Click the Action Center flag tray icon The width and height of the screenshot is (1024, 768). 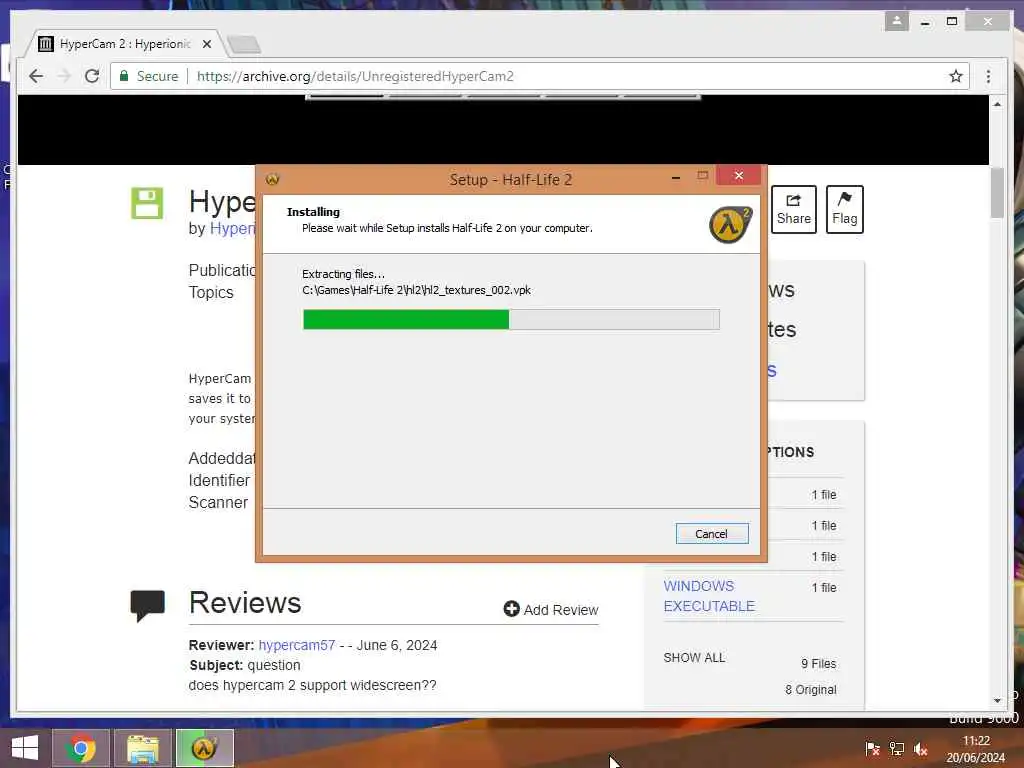pyautogui.click(x=872, y=749)
